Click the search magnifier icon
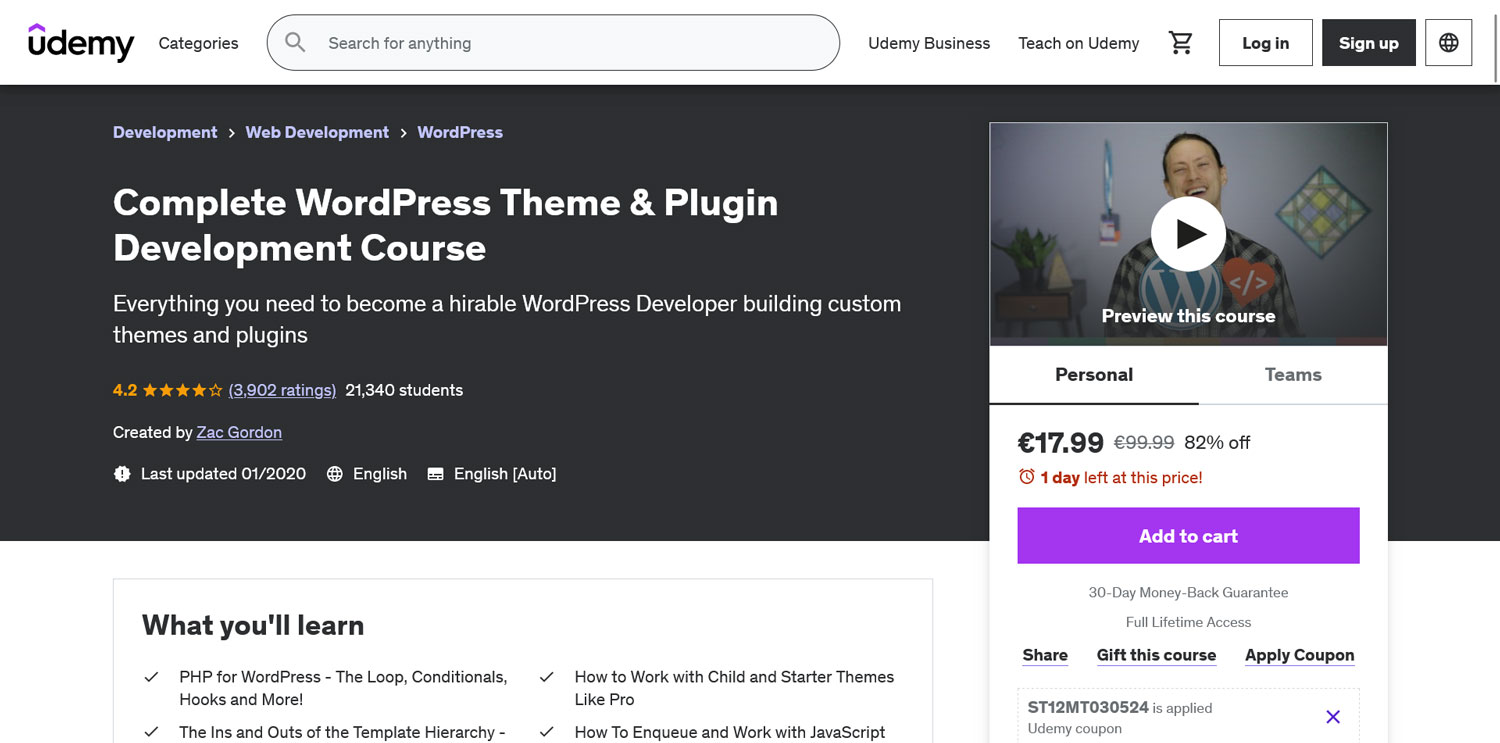 pyautogui.click(x=295, y=43)
